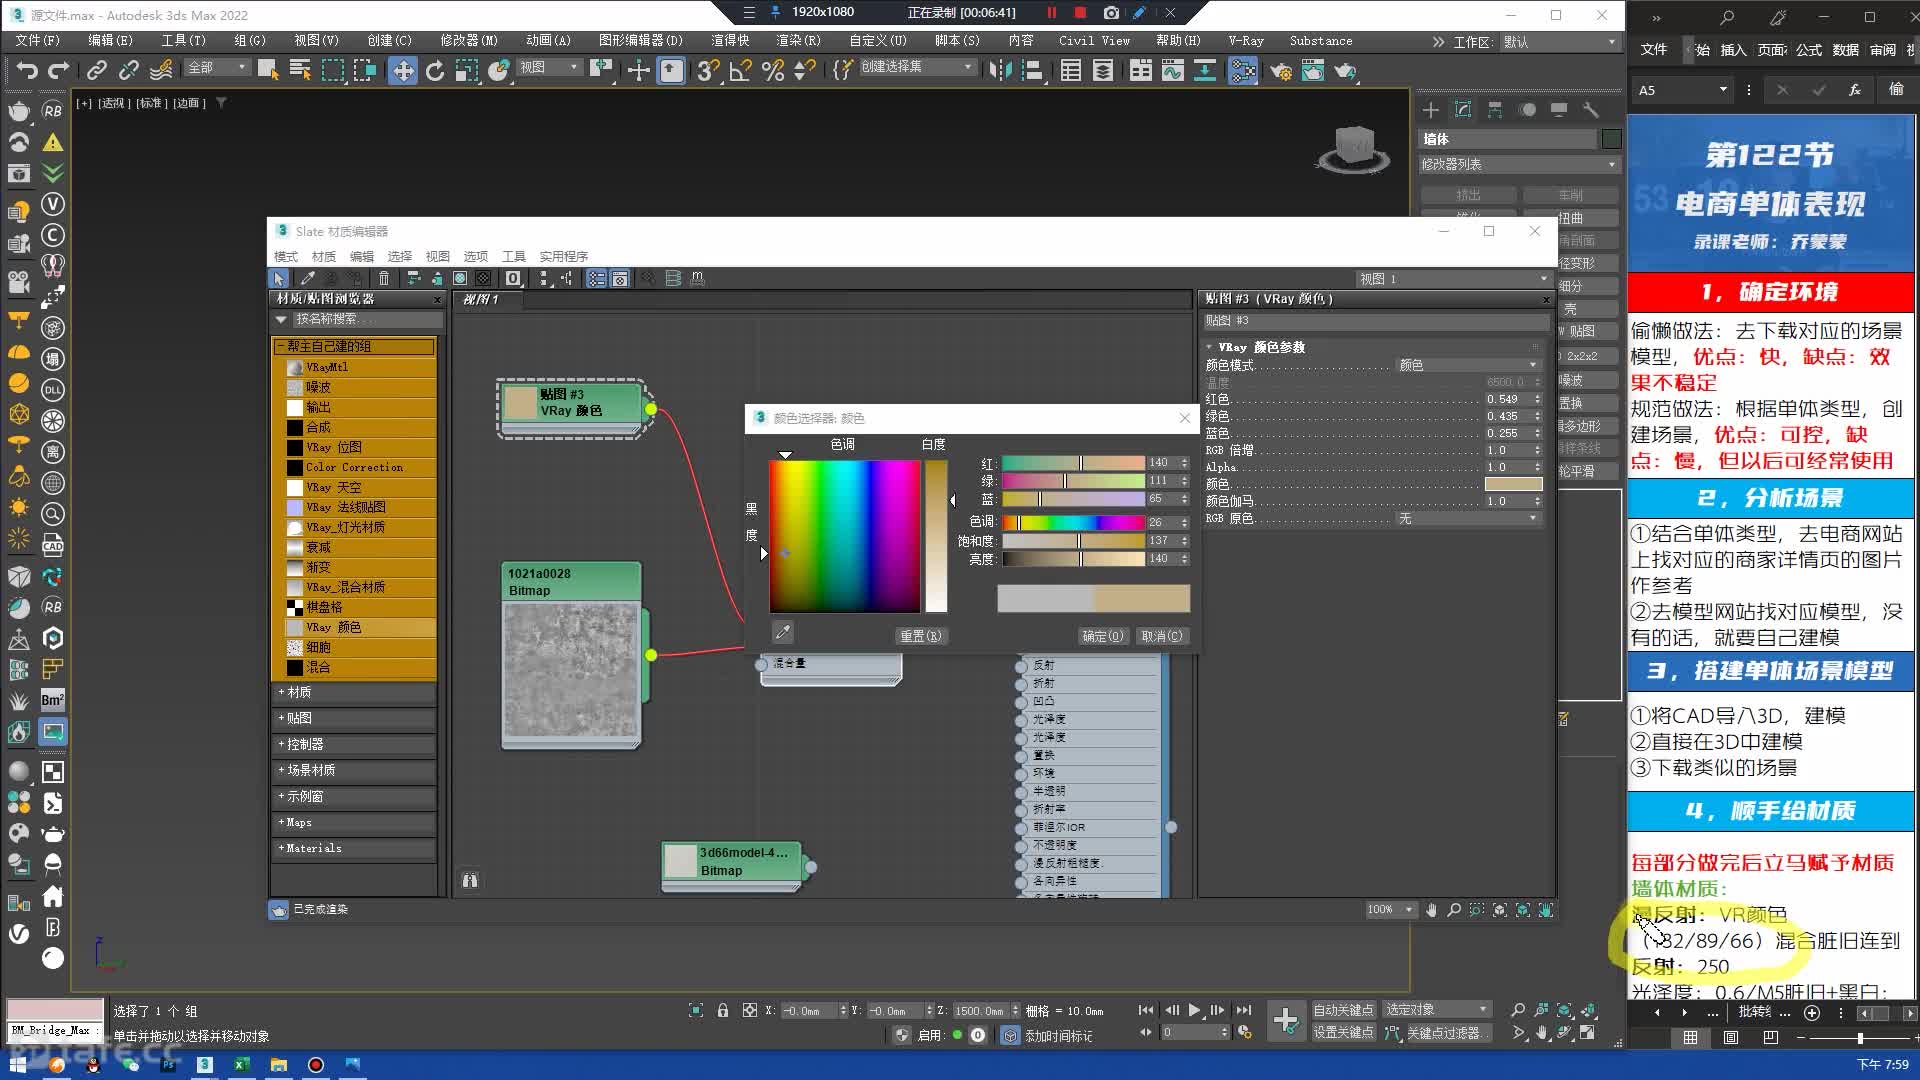The height and width of the screenshot is (1080, 1920).
Task: Click the red (红) channel slider
Action: tap(1073, 463)
